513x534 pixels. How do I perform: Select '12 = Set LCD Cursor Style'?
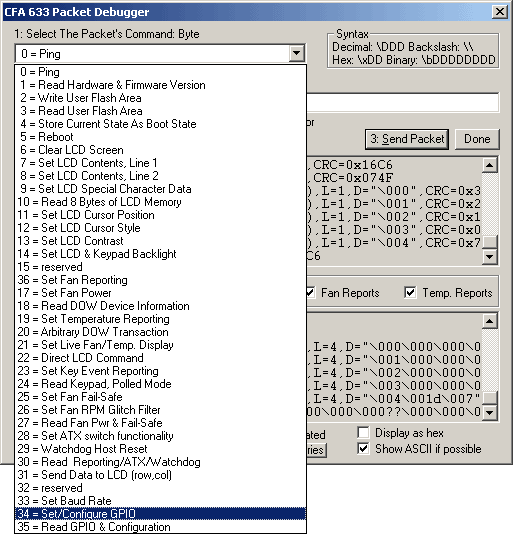(x=160, y=228)
